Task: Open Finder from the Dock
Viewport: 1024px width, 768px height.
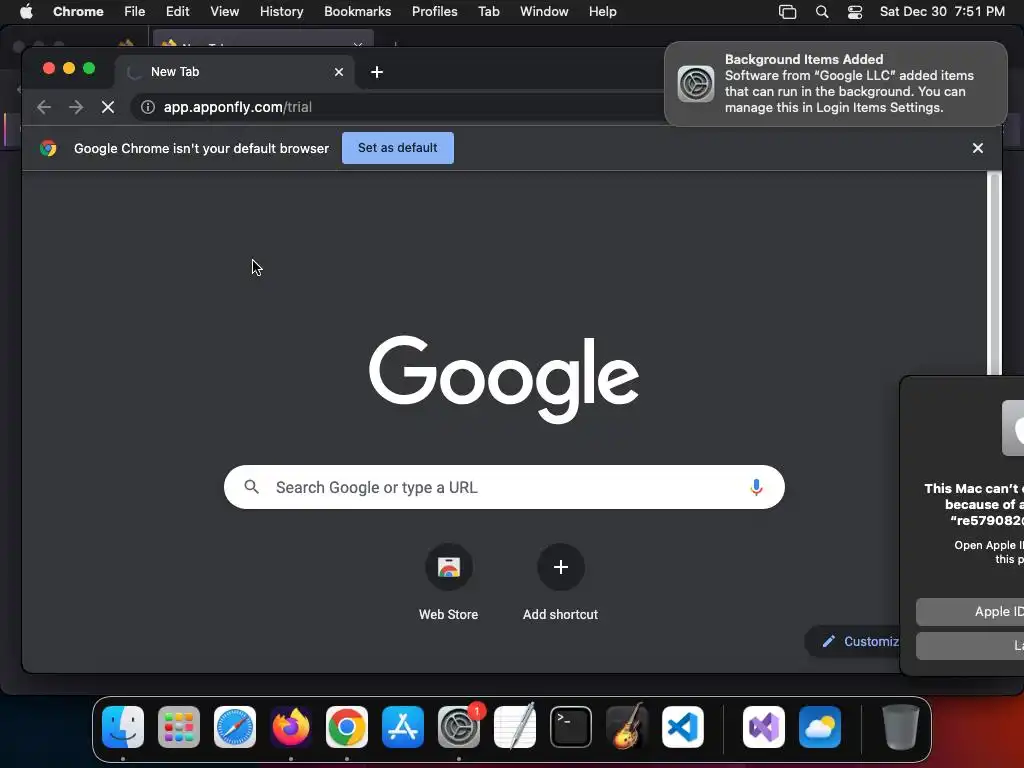Action: pos(123,727)
